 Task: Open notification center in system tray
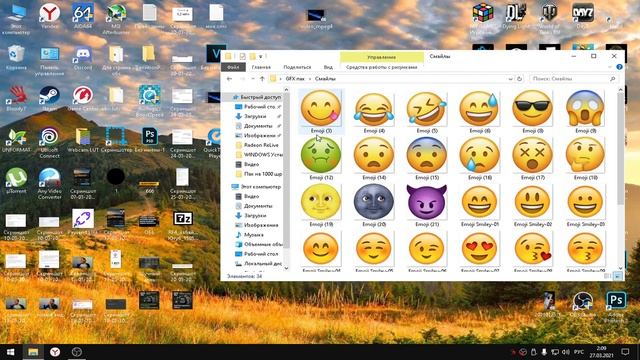(625, 352)
